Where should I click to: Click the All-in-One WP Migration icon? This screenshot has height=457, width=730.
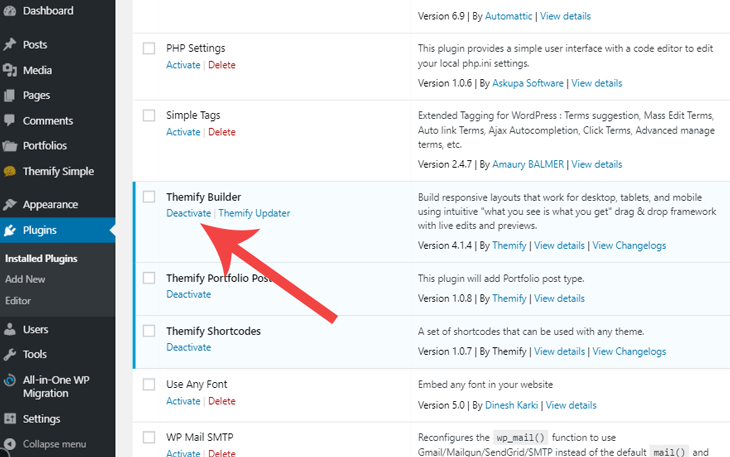click(9, 381)
